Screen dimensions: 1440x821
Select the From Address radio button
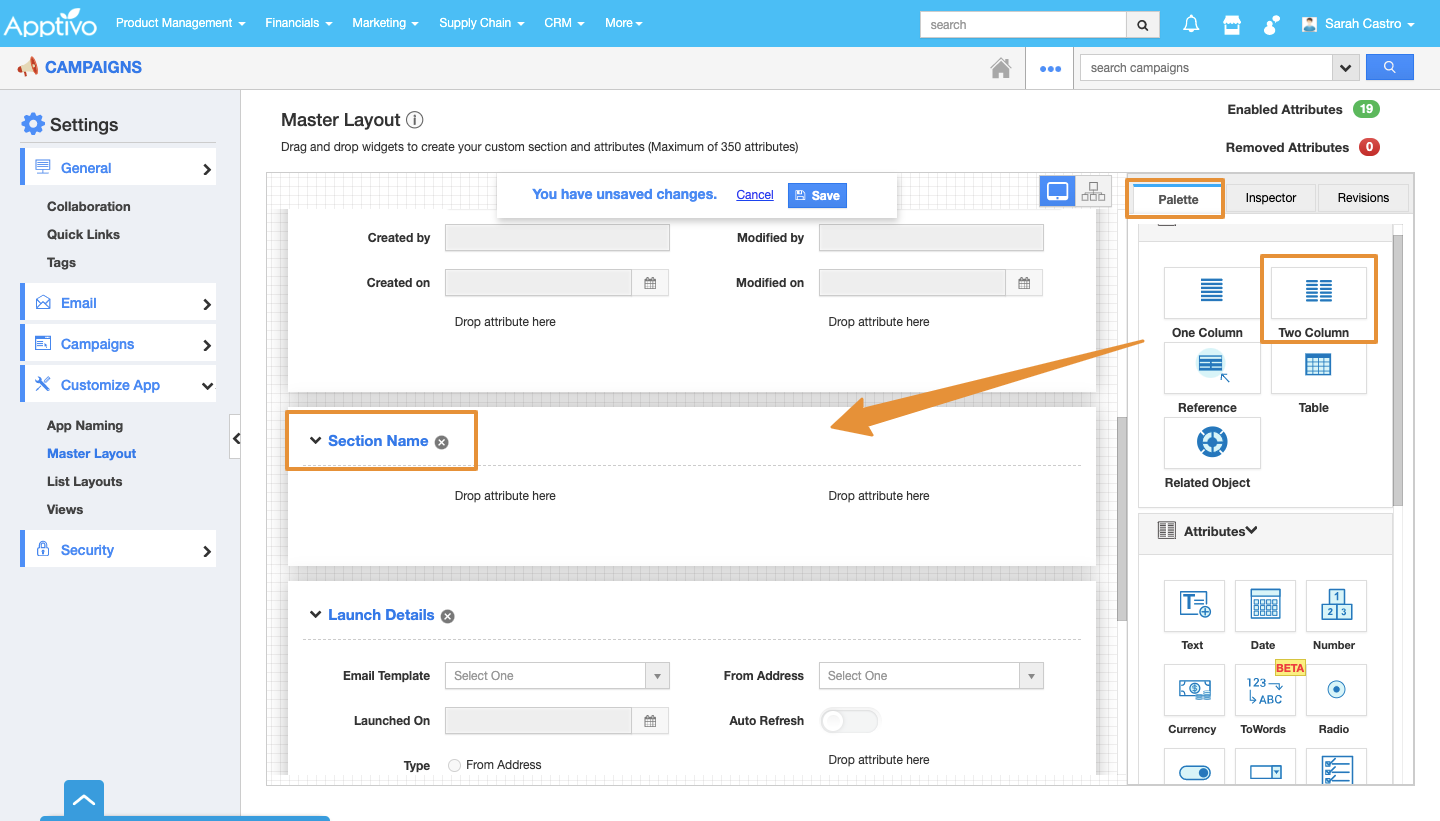tap(455, 765)
